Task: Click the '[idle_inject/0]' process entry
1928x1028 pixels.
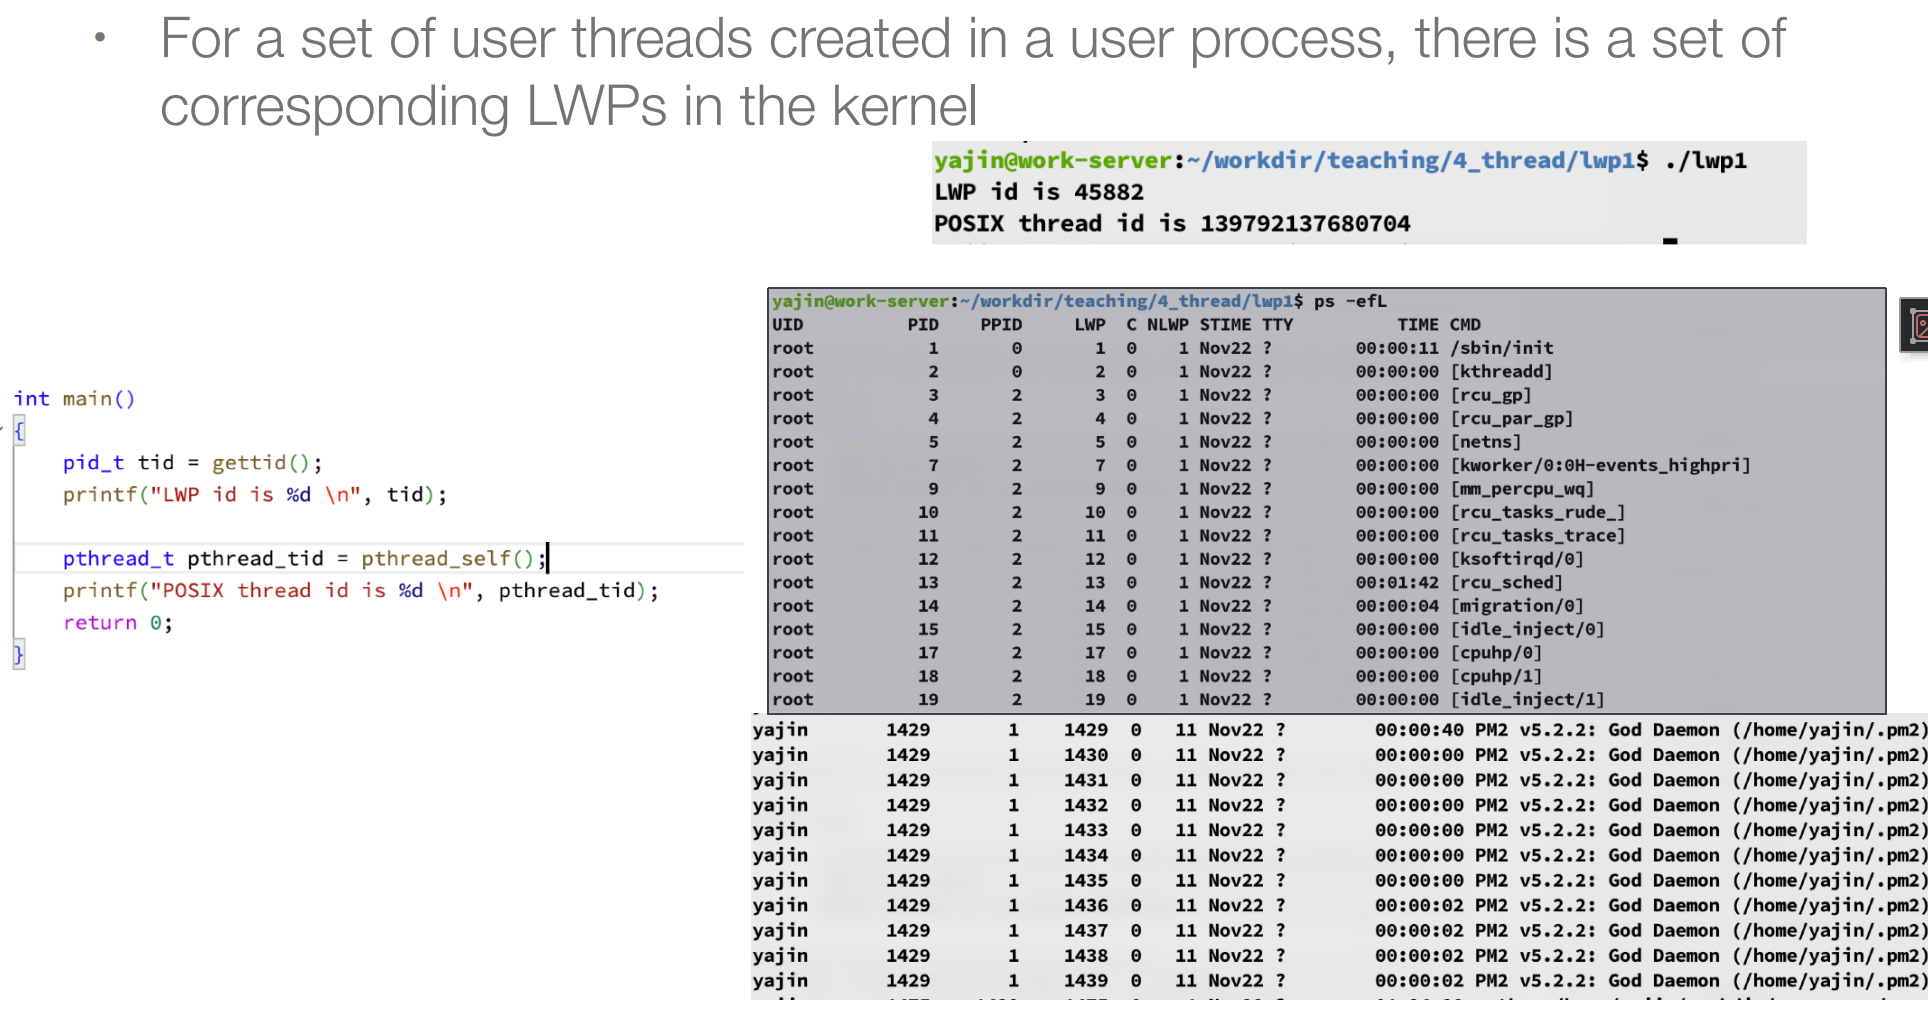Action: (1528, 630)
